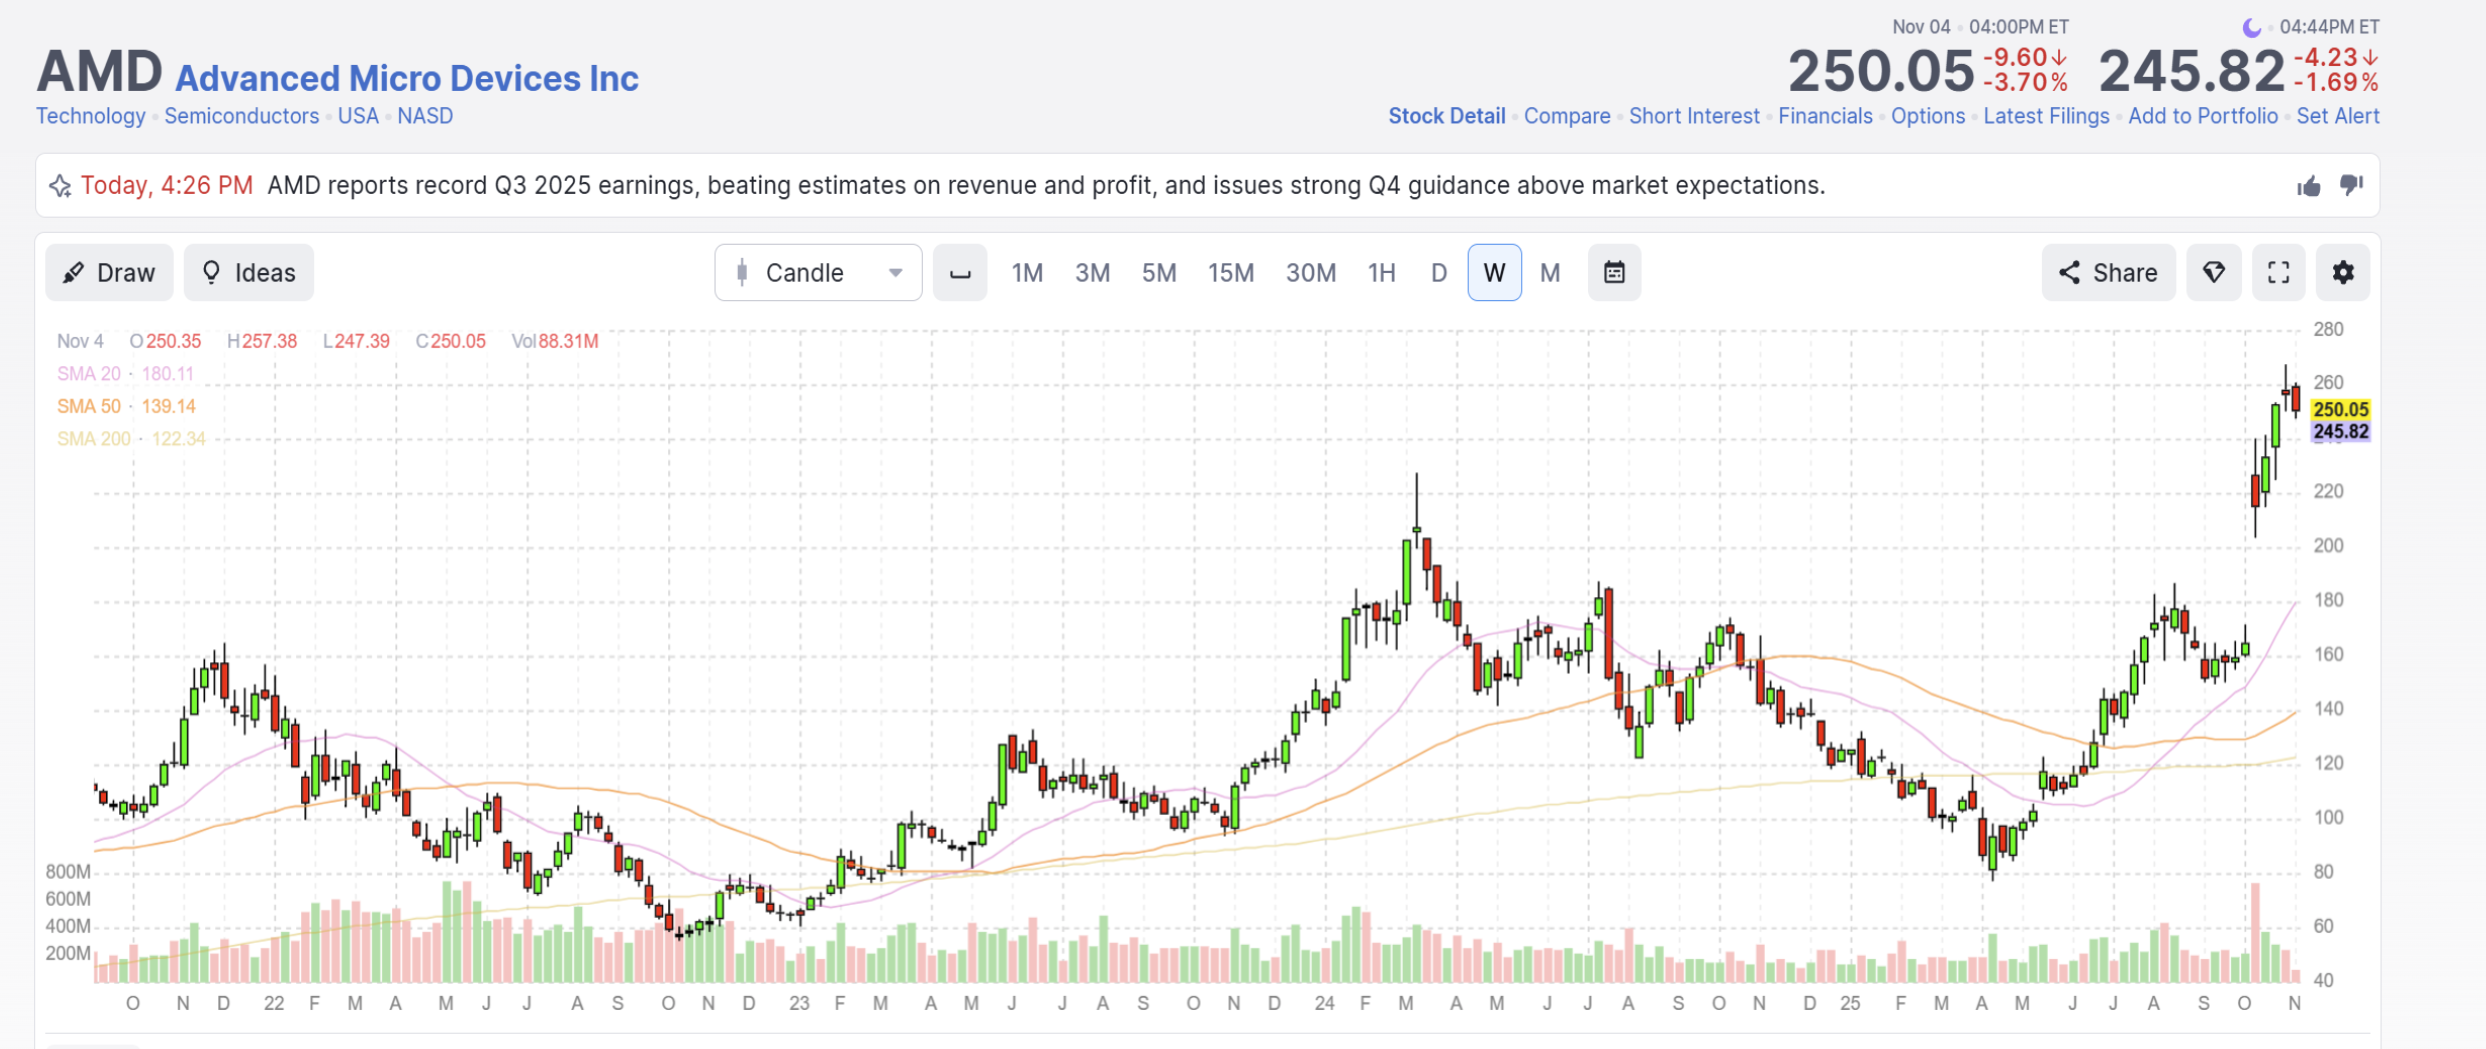Click the Share button
Image resolution: width=2486 pixels, height=1049 pixels.
tap(2108, 272)
